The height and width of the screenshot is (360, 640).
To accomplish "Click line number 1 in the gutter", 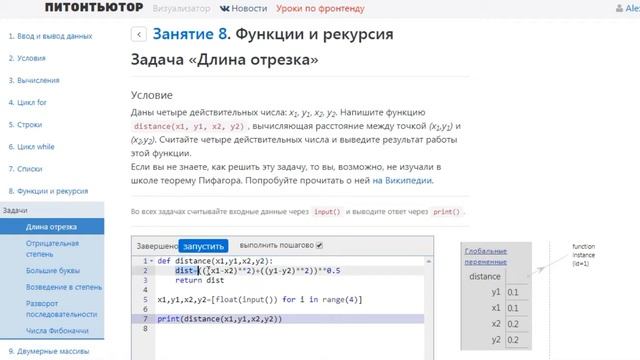I will point(145,261).
